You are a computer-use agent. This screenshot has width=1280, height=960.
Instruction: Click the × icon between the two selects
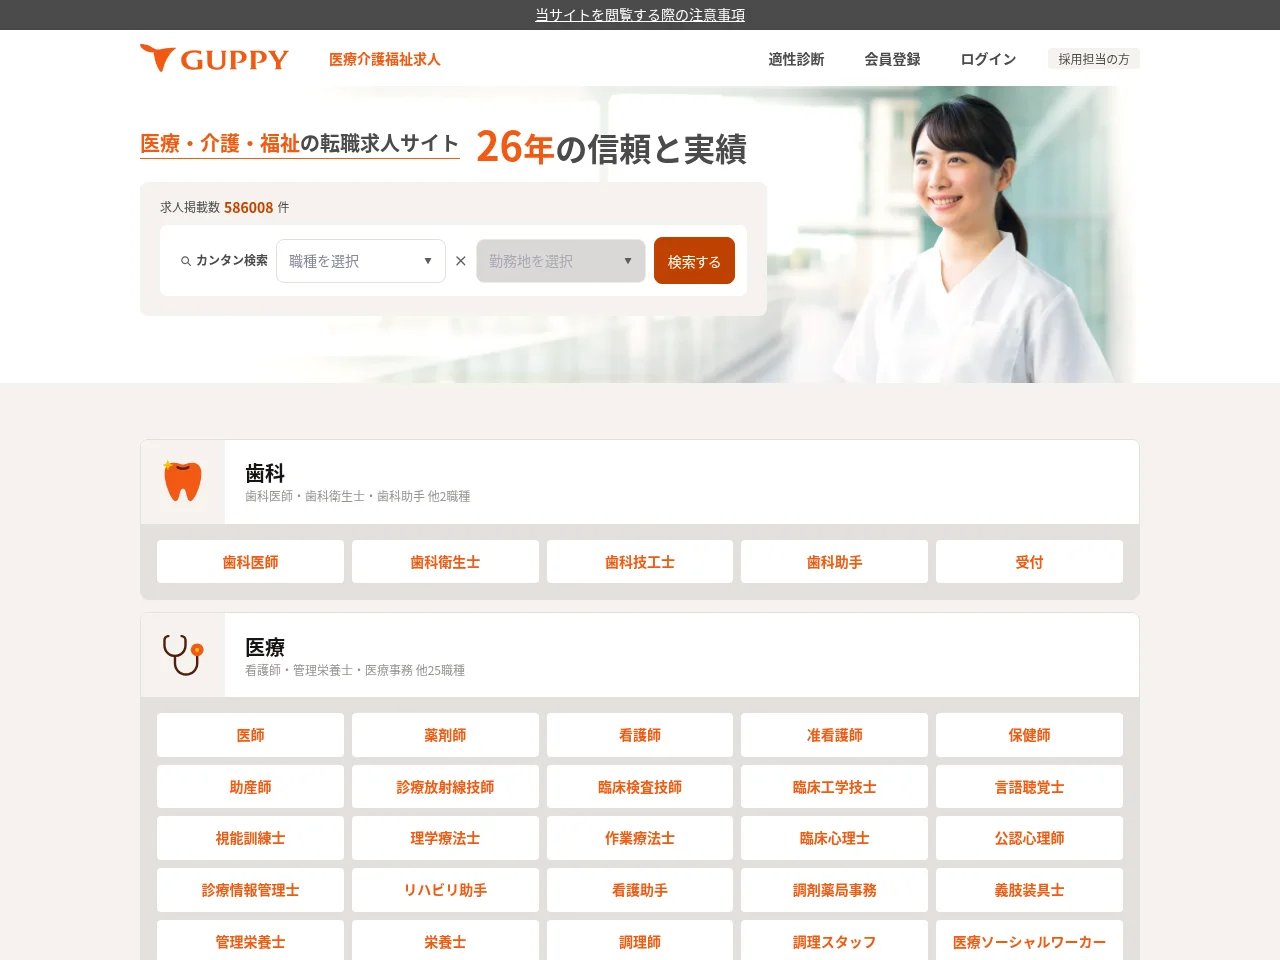click(x=461, y=261)
